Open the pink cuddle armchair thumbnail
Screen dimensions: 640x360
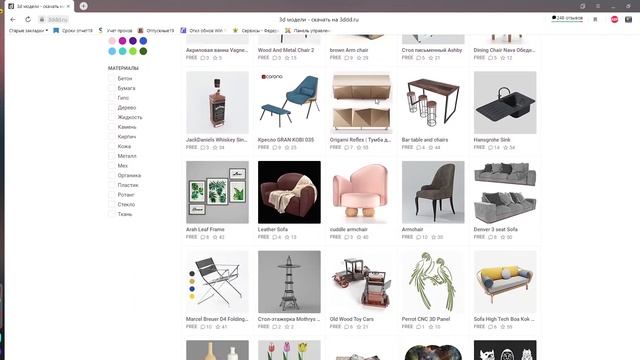click(x=361, y=192)
